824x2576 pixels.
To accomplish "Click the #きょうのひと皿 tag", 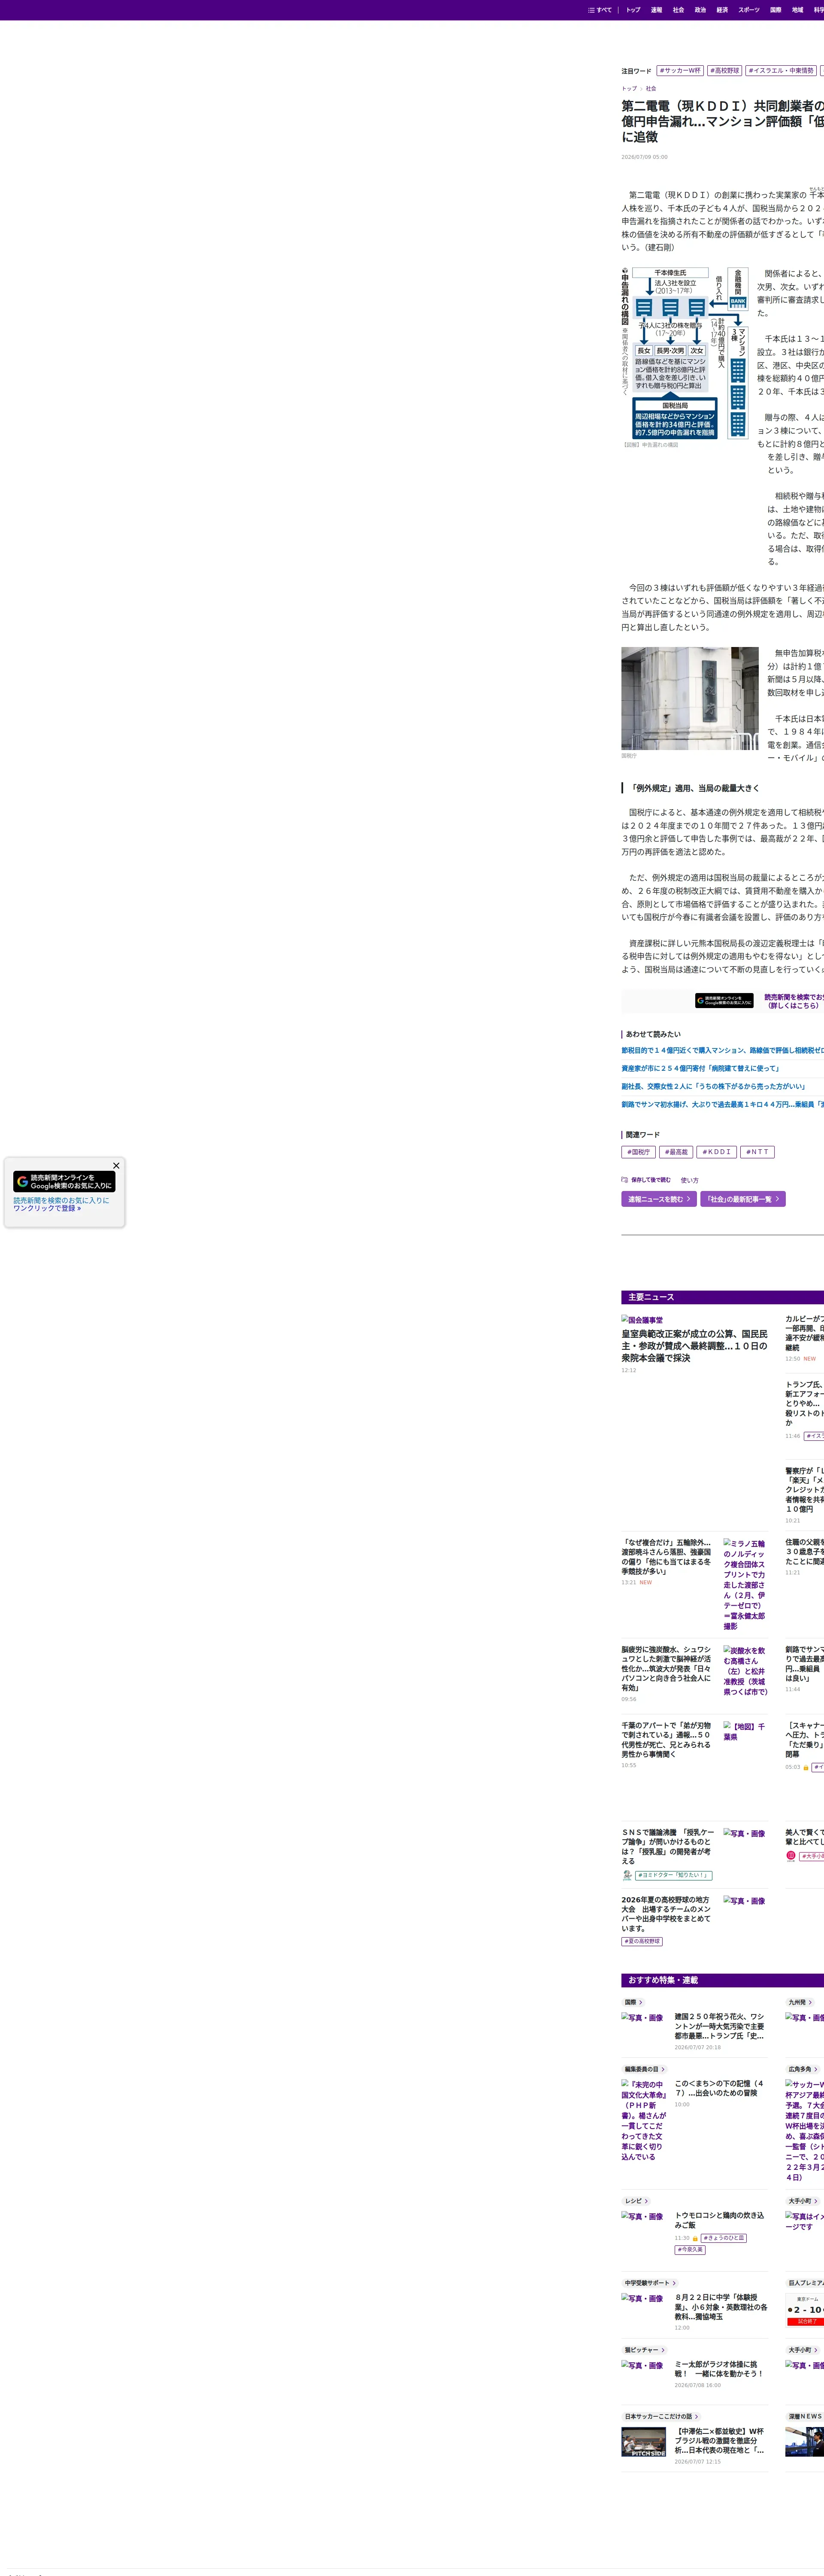I will tap(724, 2238).
